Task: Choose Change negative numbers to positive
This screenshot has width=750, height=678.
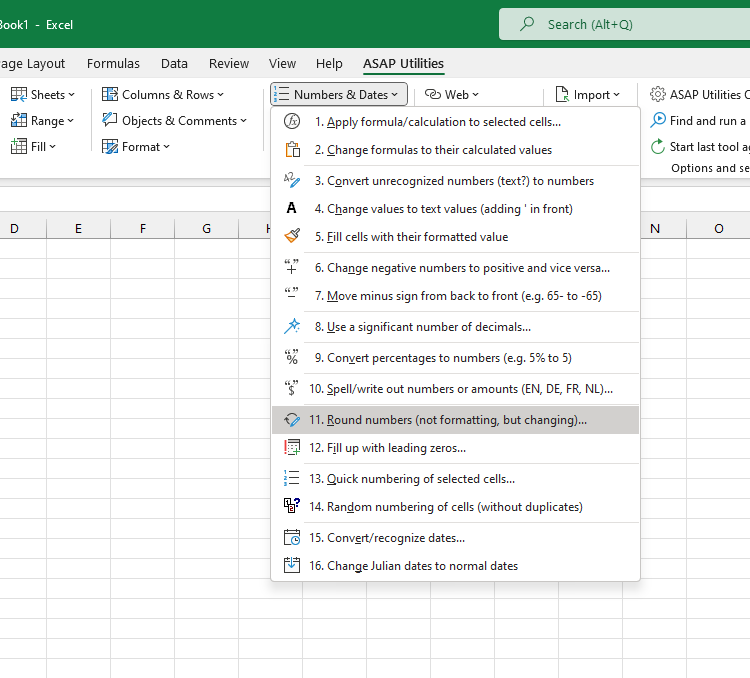Action: pyautogui.click(x=455, y=267)
